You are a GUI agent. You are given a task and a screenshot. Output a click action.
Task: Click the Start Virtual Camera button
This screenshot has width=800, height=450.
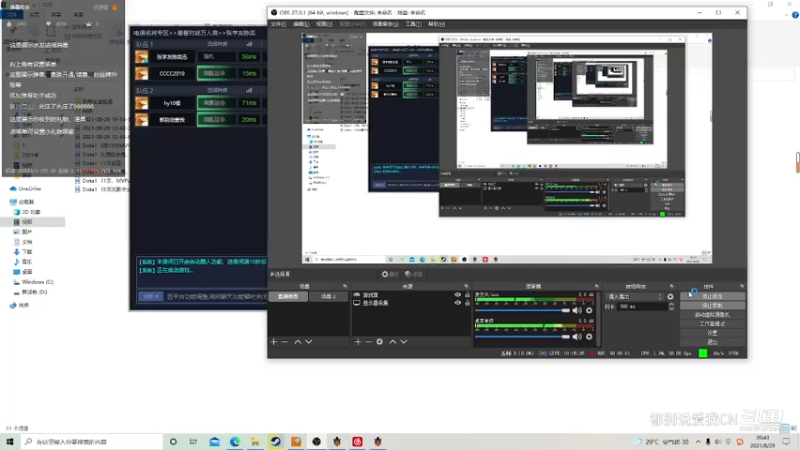click(712, 315)
